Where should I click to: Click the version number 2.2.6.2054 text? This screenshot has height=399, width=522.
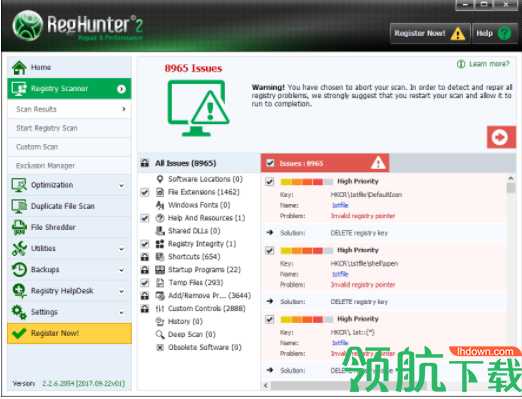83,383
